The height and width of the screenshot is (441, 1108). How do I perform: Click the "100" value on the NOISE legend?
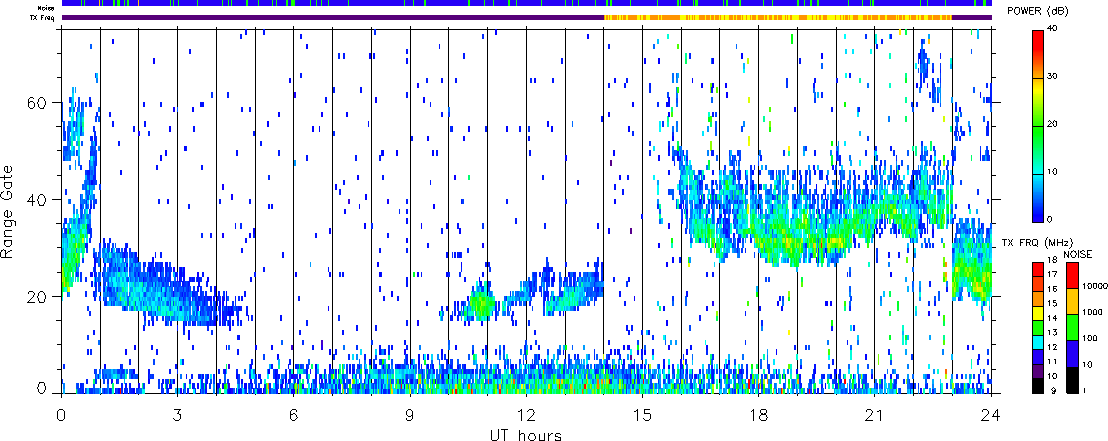[1089, 338]
